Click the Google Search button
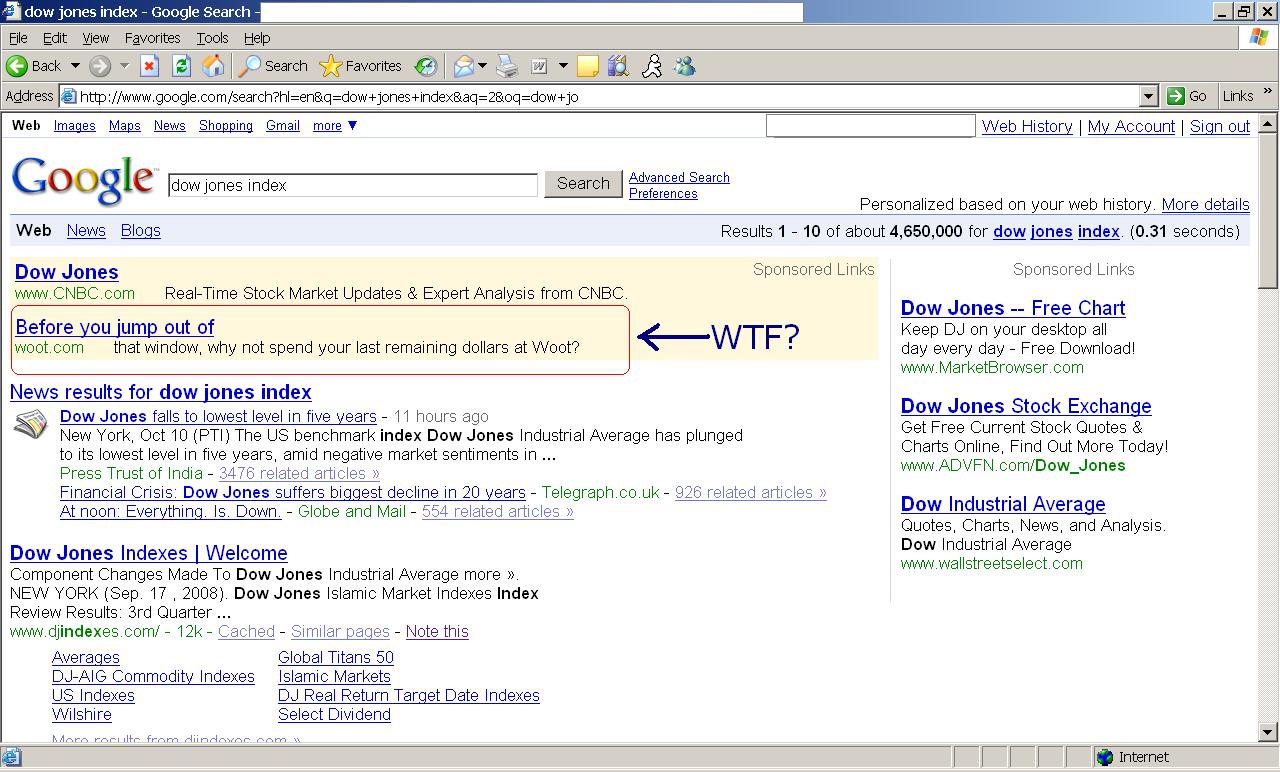Screen dimensions: 1280x772 tap(583, 184)
